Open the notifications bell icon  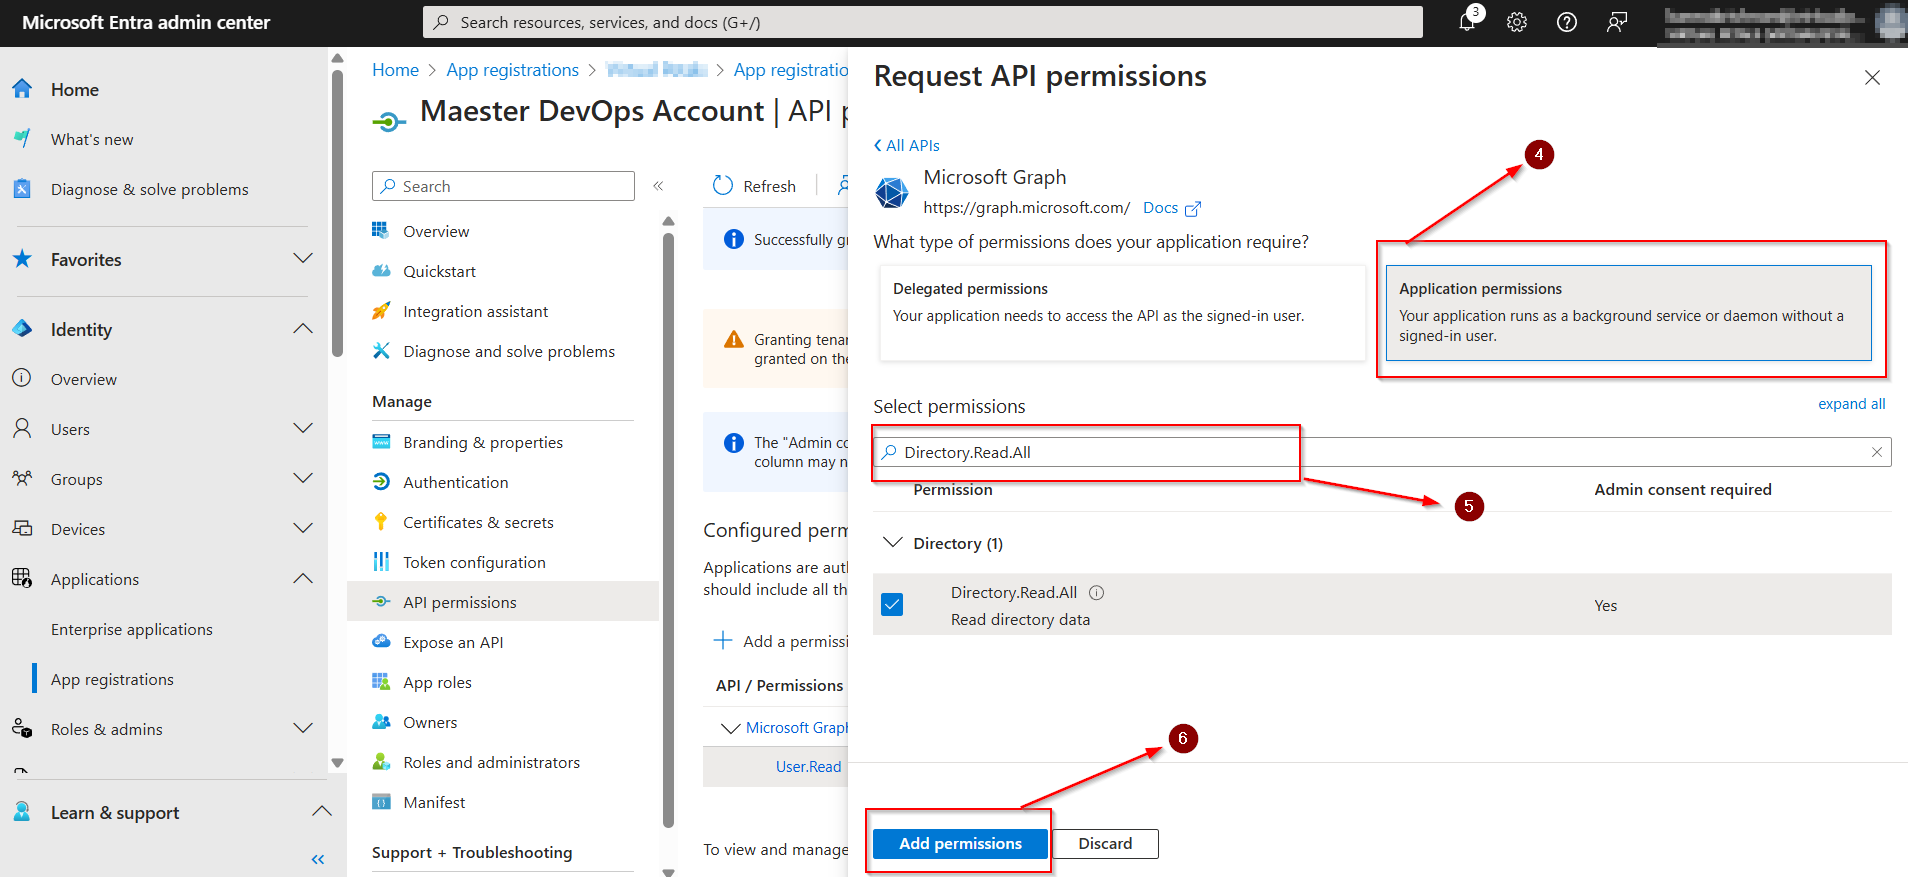(x=1467, y=22)
